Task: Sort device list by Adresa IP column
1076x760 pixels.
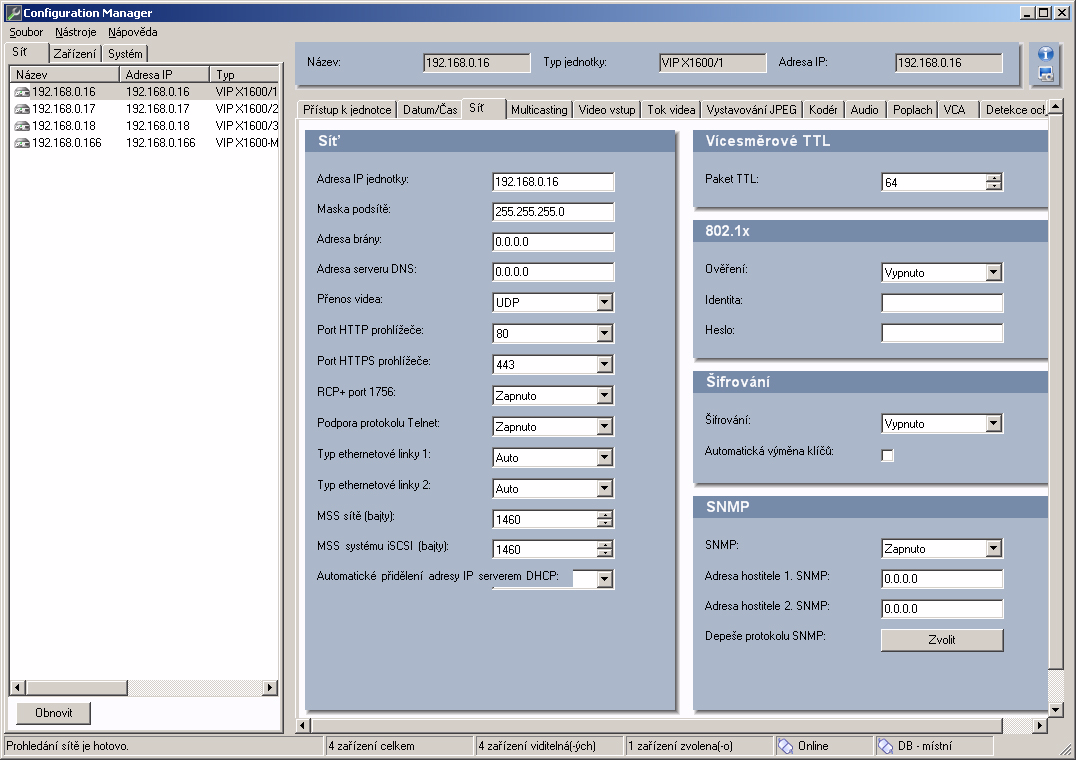Action: [x=165, y=75]
